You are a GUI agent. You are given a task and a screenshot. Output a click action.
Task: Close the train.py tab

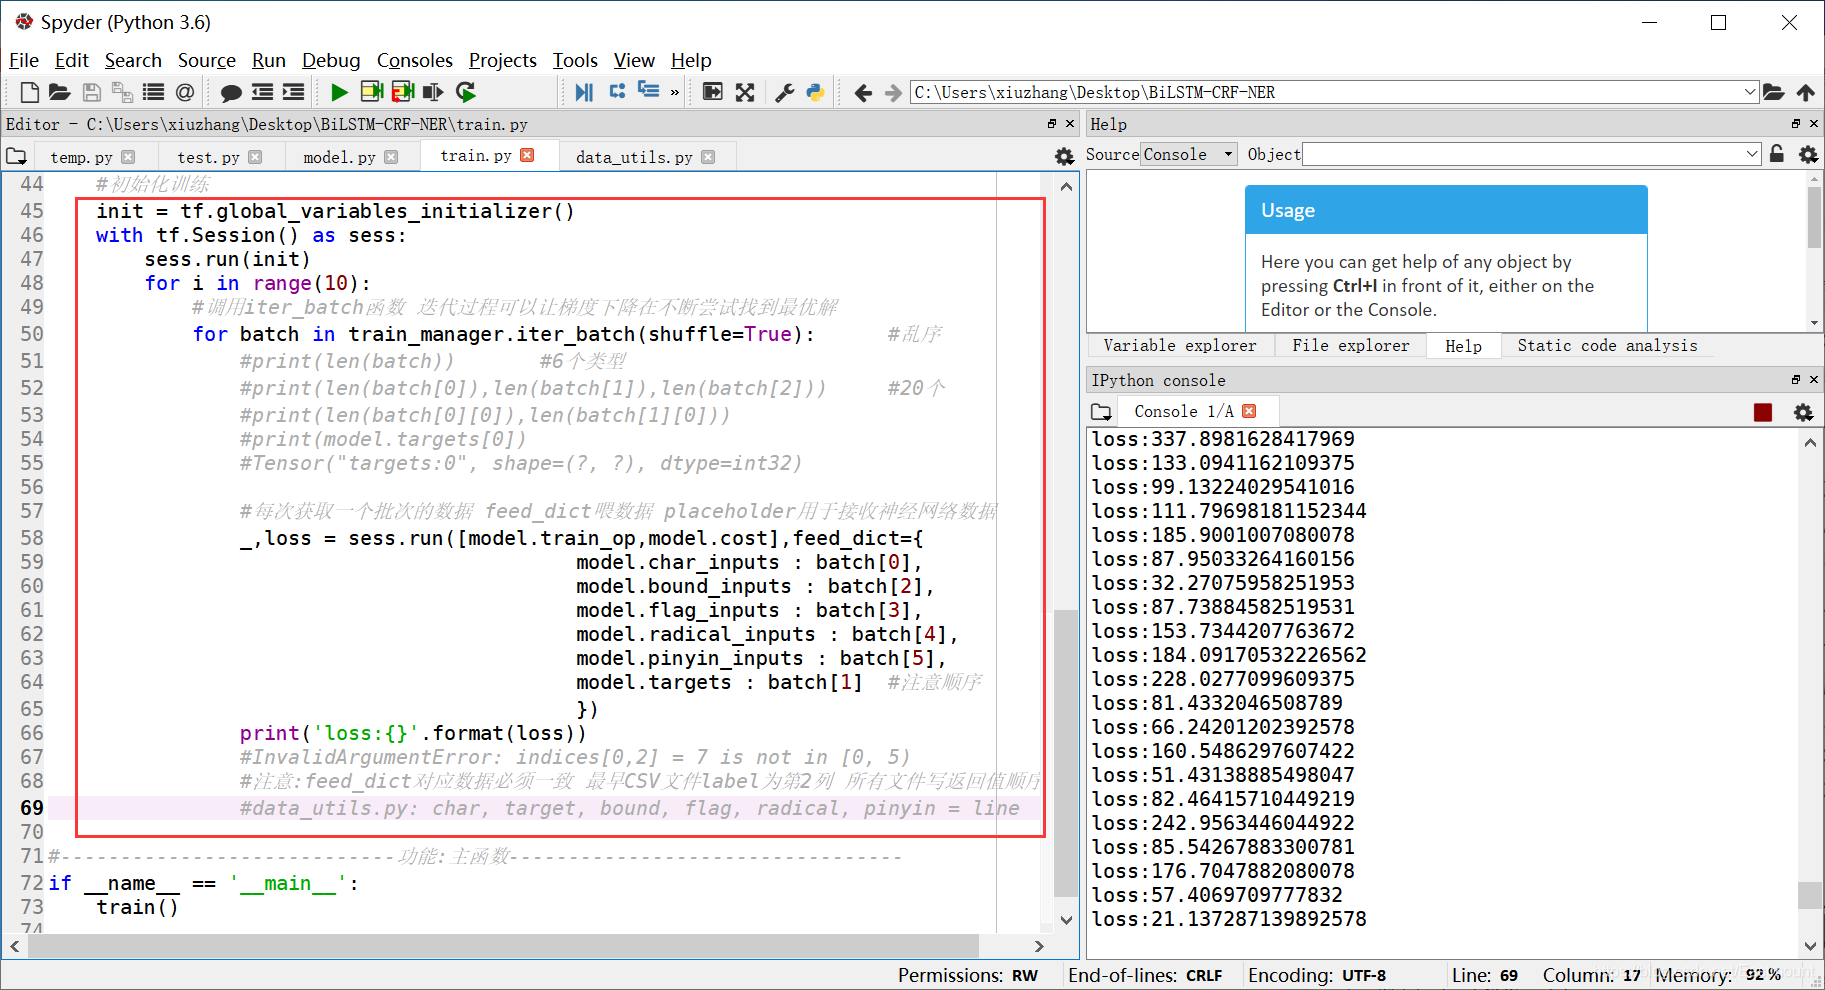(x=527, y=155)
